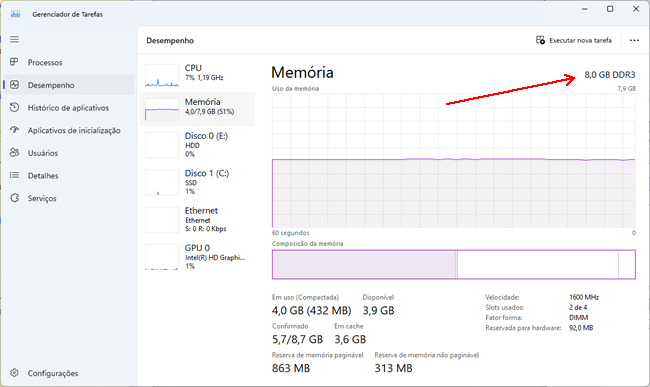Select Disco 0 (E:) HDD item
The width and height of the screenshot is (650, 387).
(197, 145)
